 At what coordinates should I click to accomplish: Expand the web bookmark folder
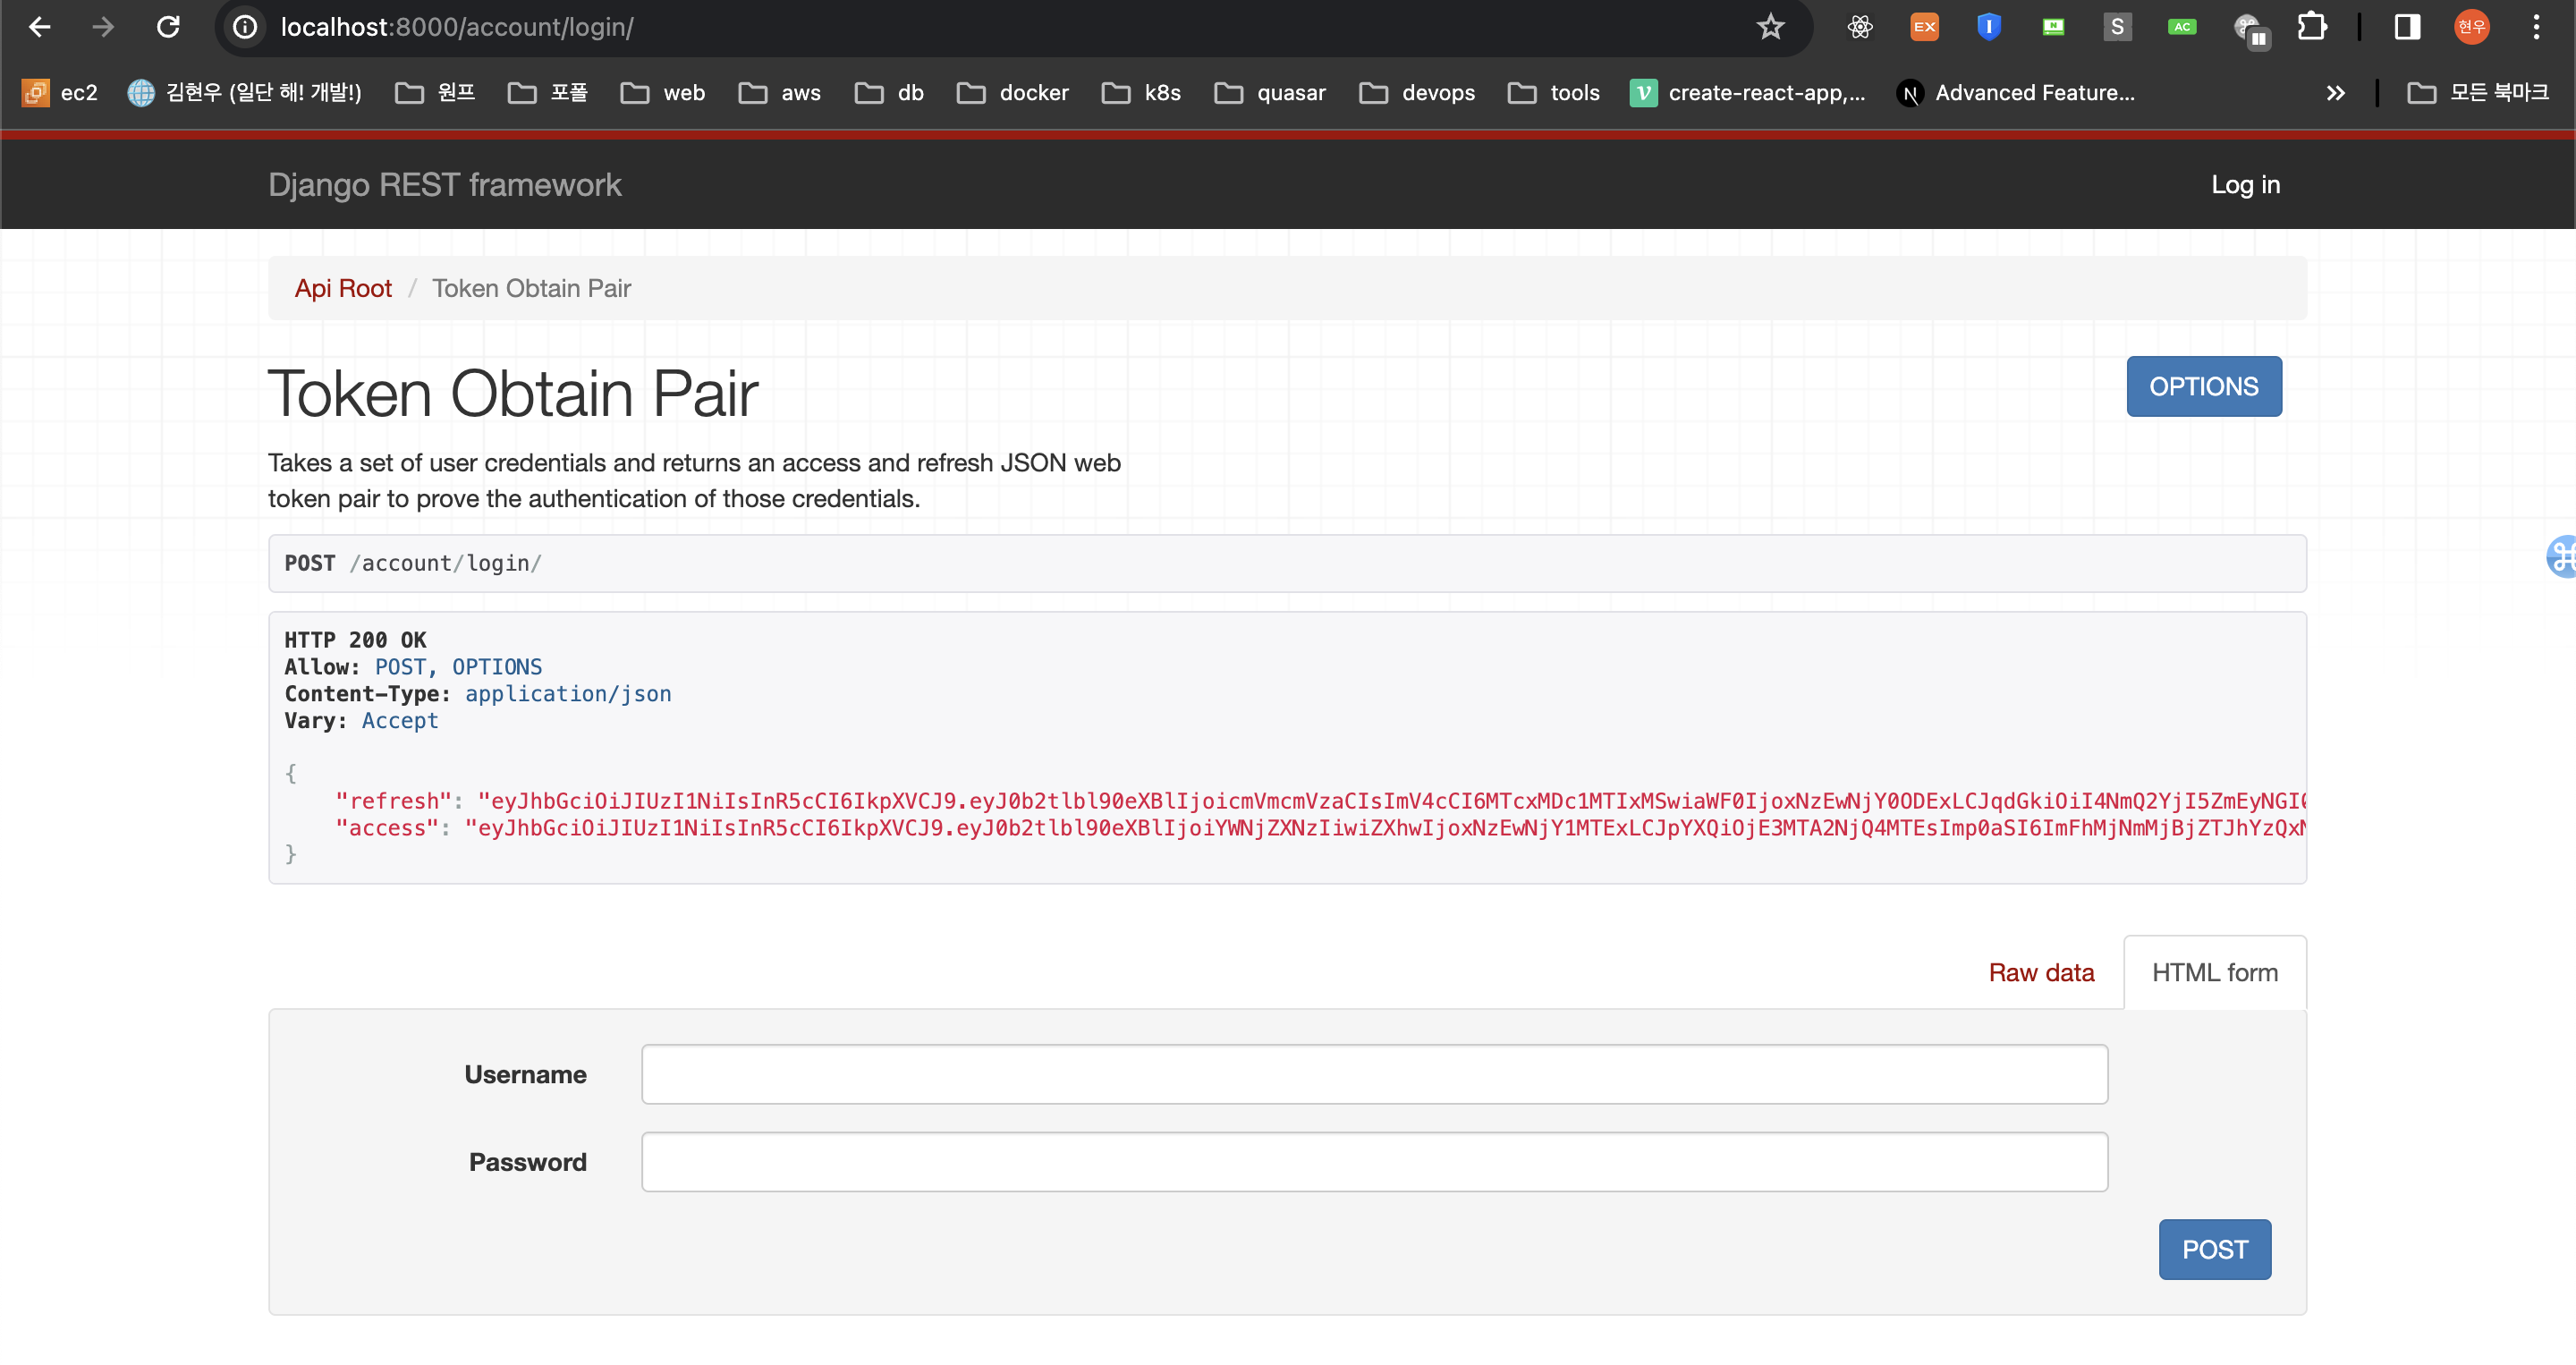pyautogui.click(x=663, y=93)
